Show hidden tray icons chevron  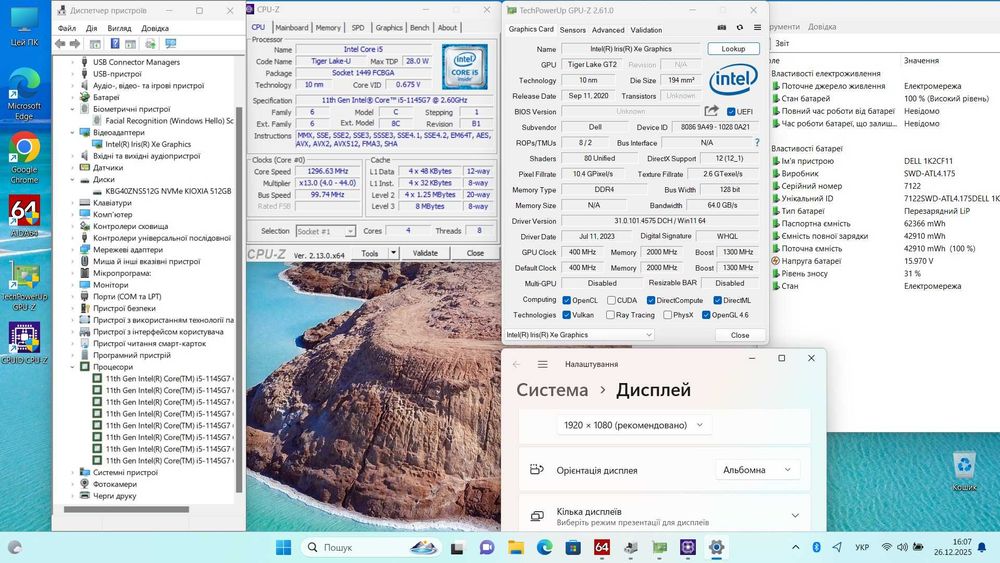[795, 547]
